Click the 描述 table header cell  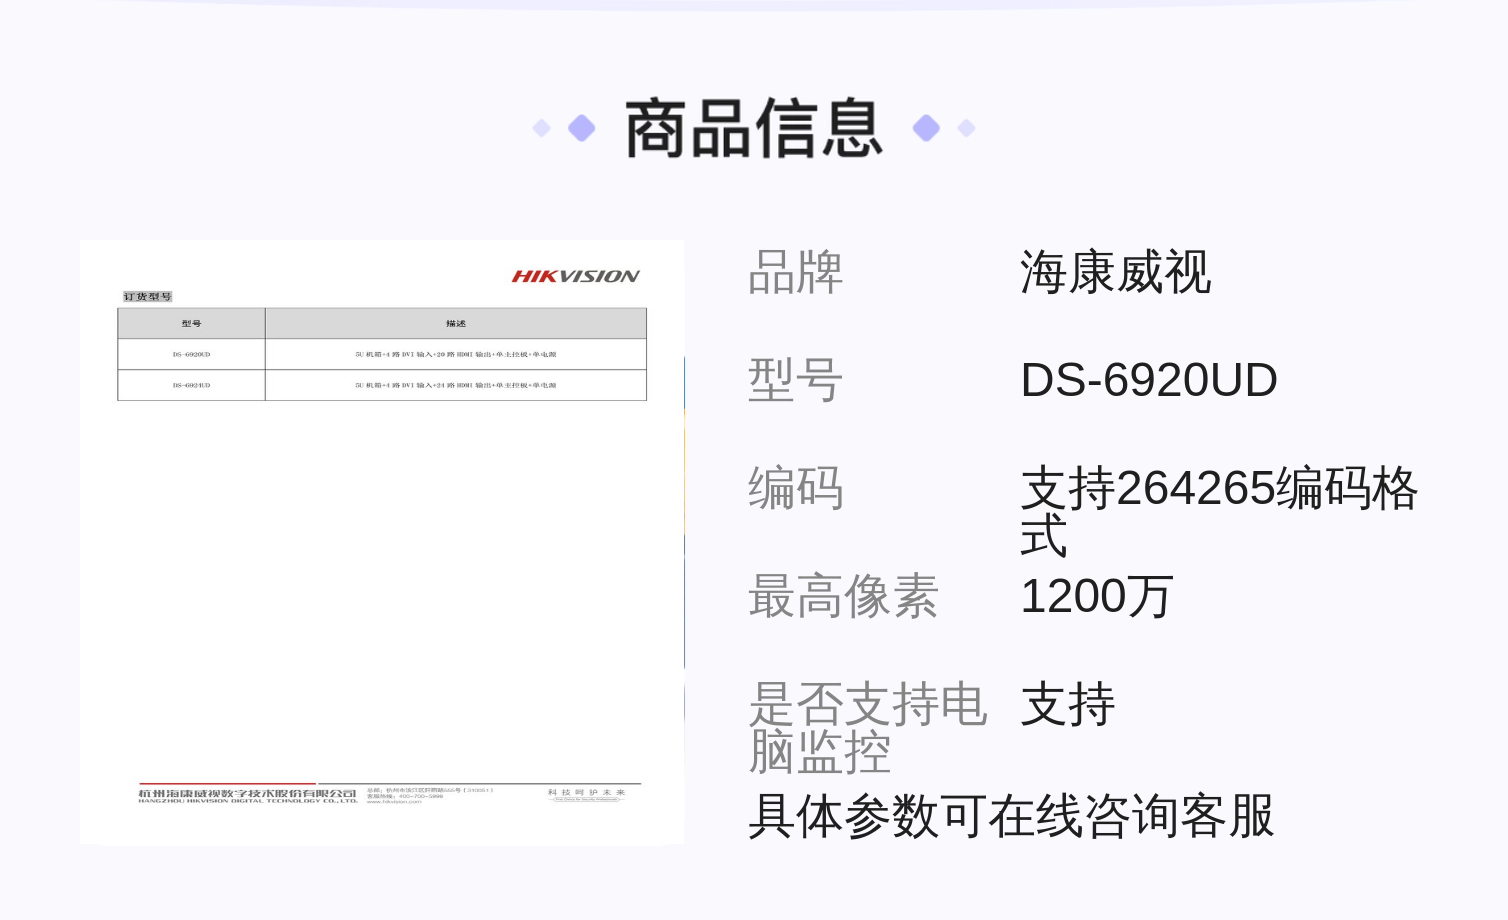click(x=456, y=324)
